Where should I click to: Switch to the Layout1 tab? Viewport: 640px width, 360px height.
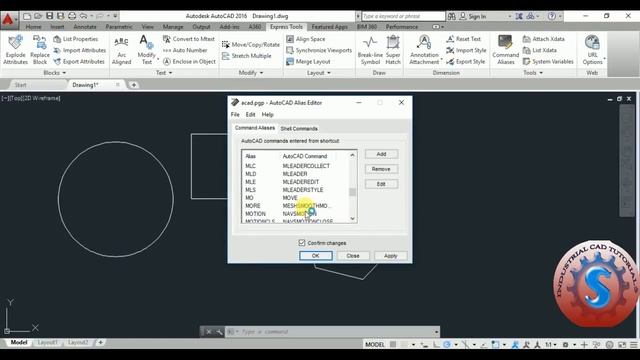click(x=47, y=342)
